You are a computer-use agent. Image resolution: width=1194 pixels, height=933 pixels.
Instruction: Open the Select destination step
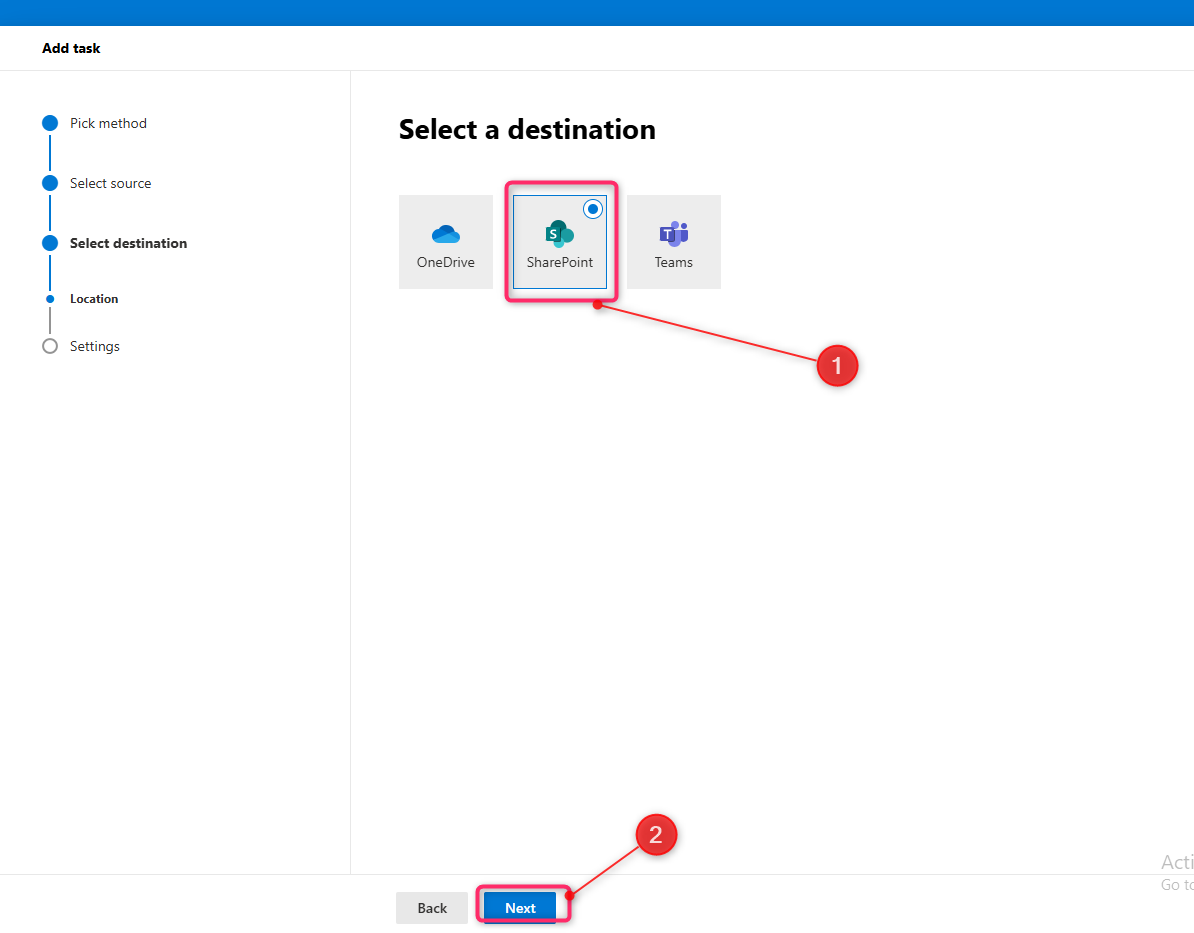click(128, 243)
